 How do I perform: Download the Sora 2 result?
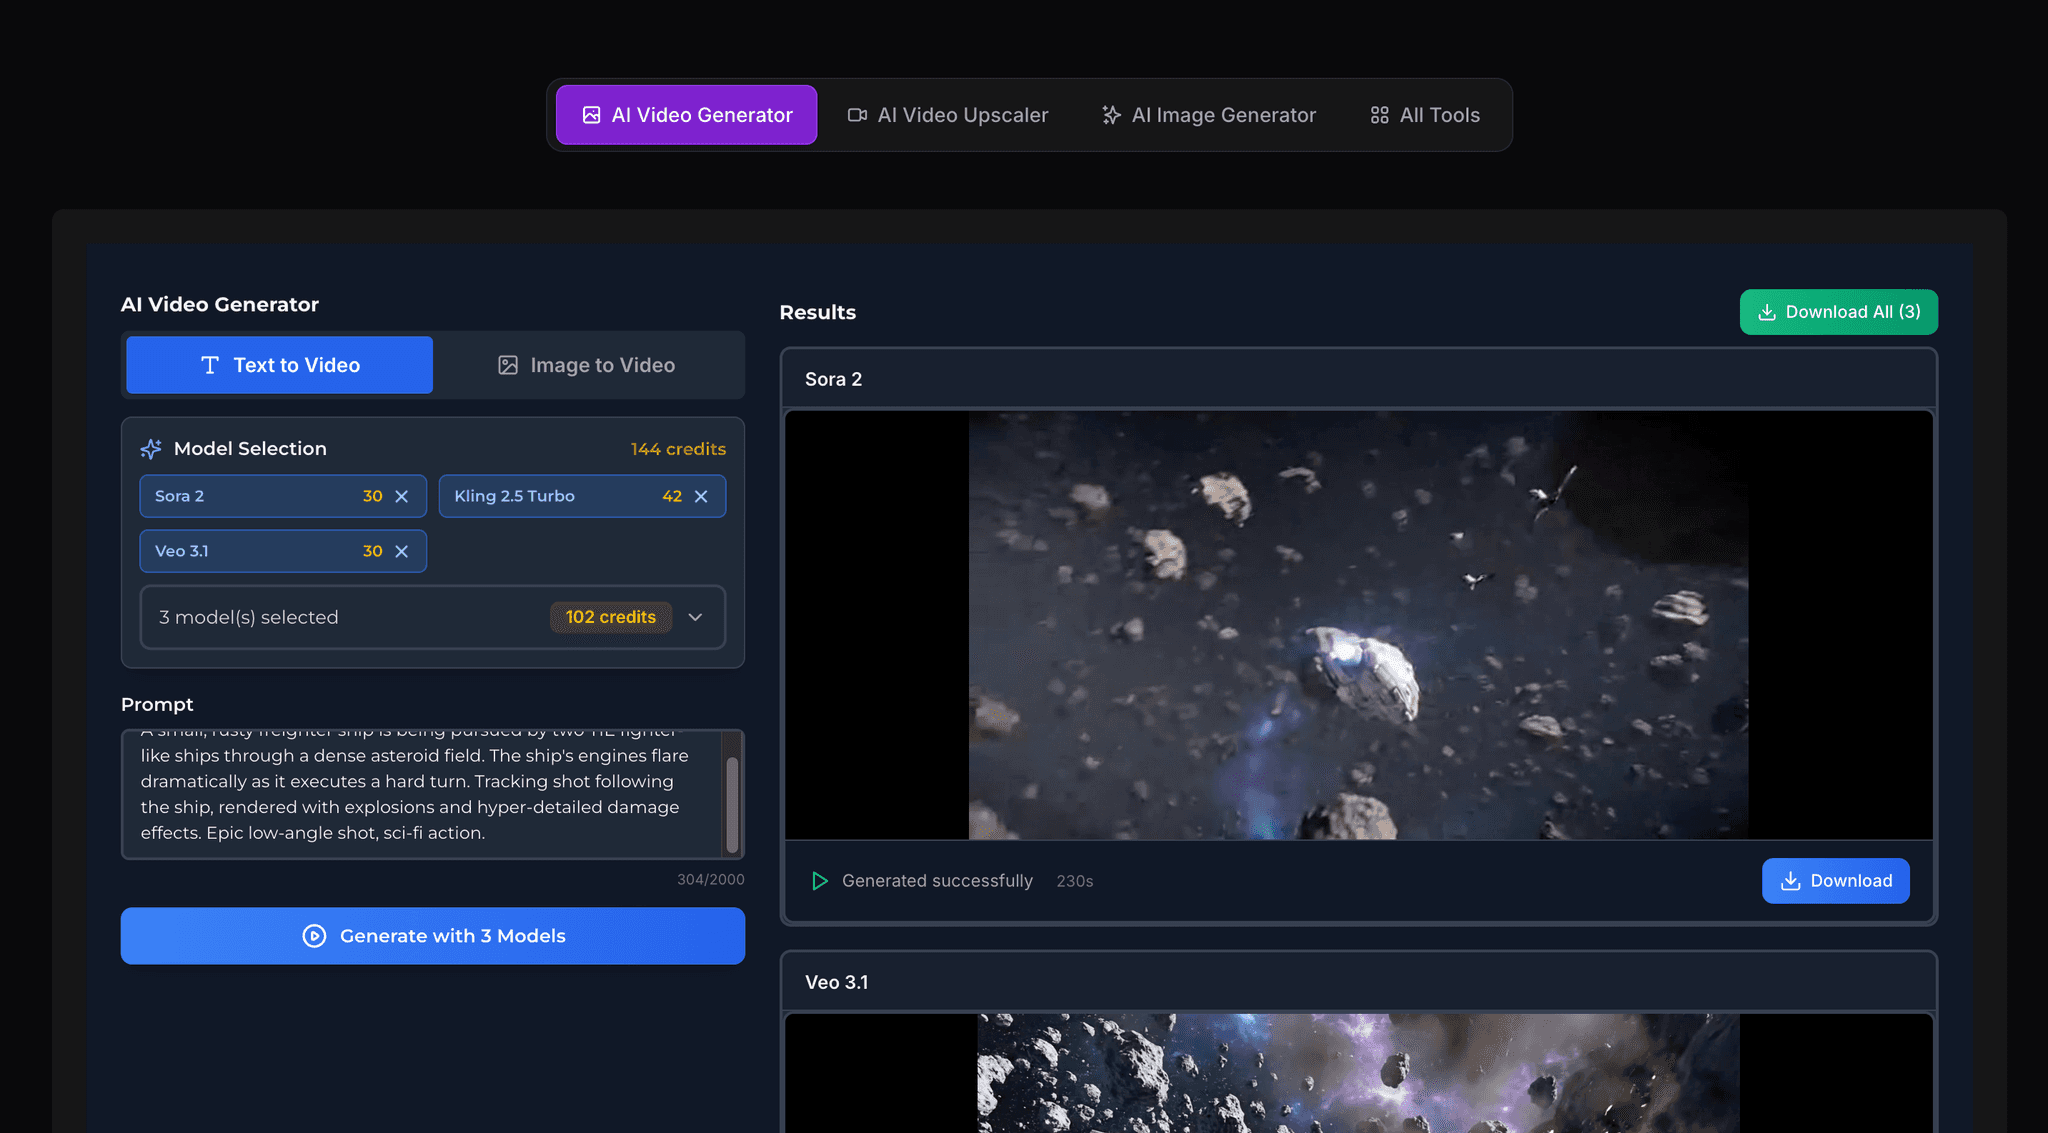click(x=1835, y=881)
